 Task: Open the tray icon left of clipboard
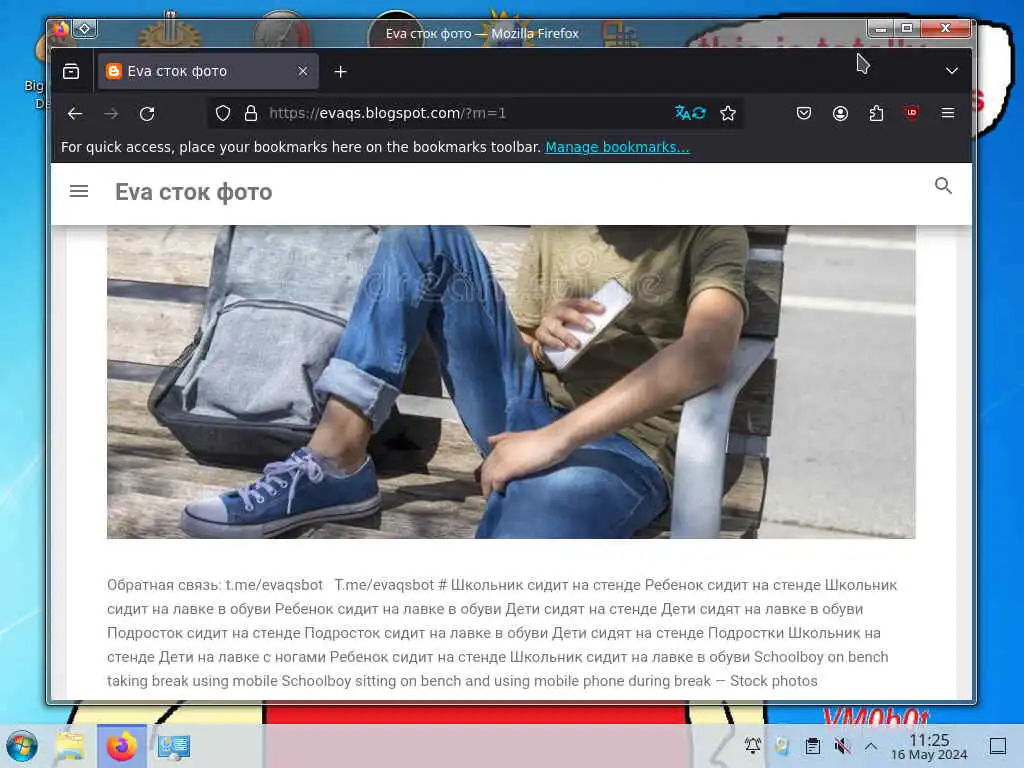pos(782,746)
